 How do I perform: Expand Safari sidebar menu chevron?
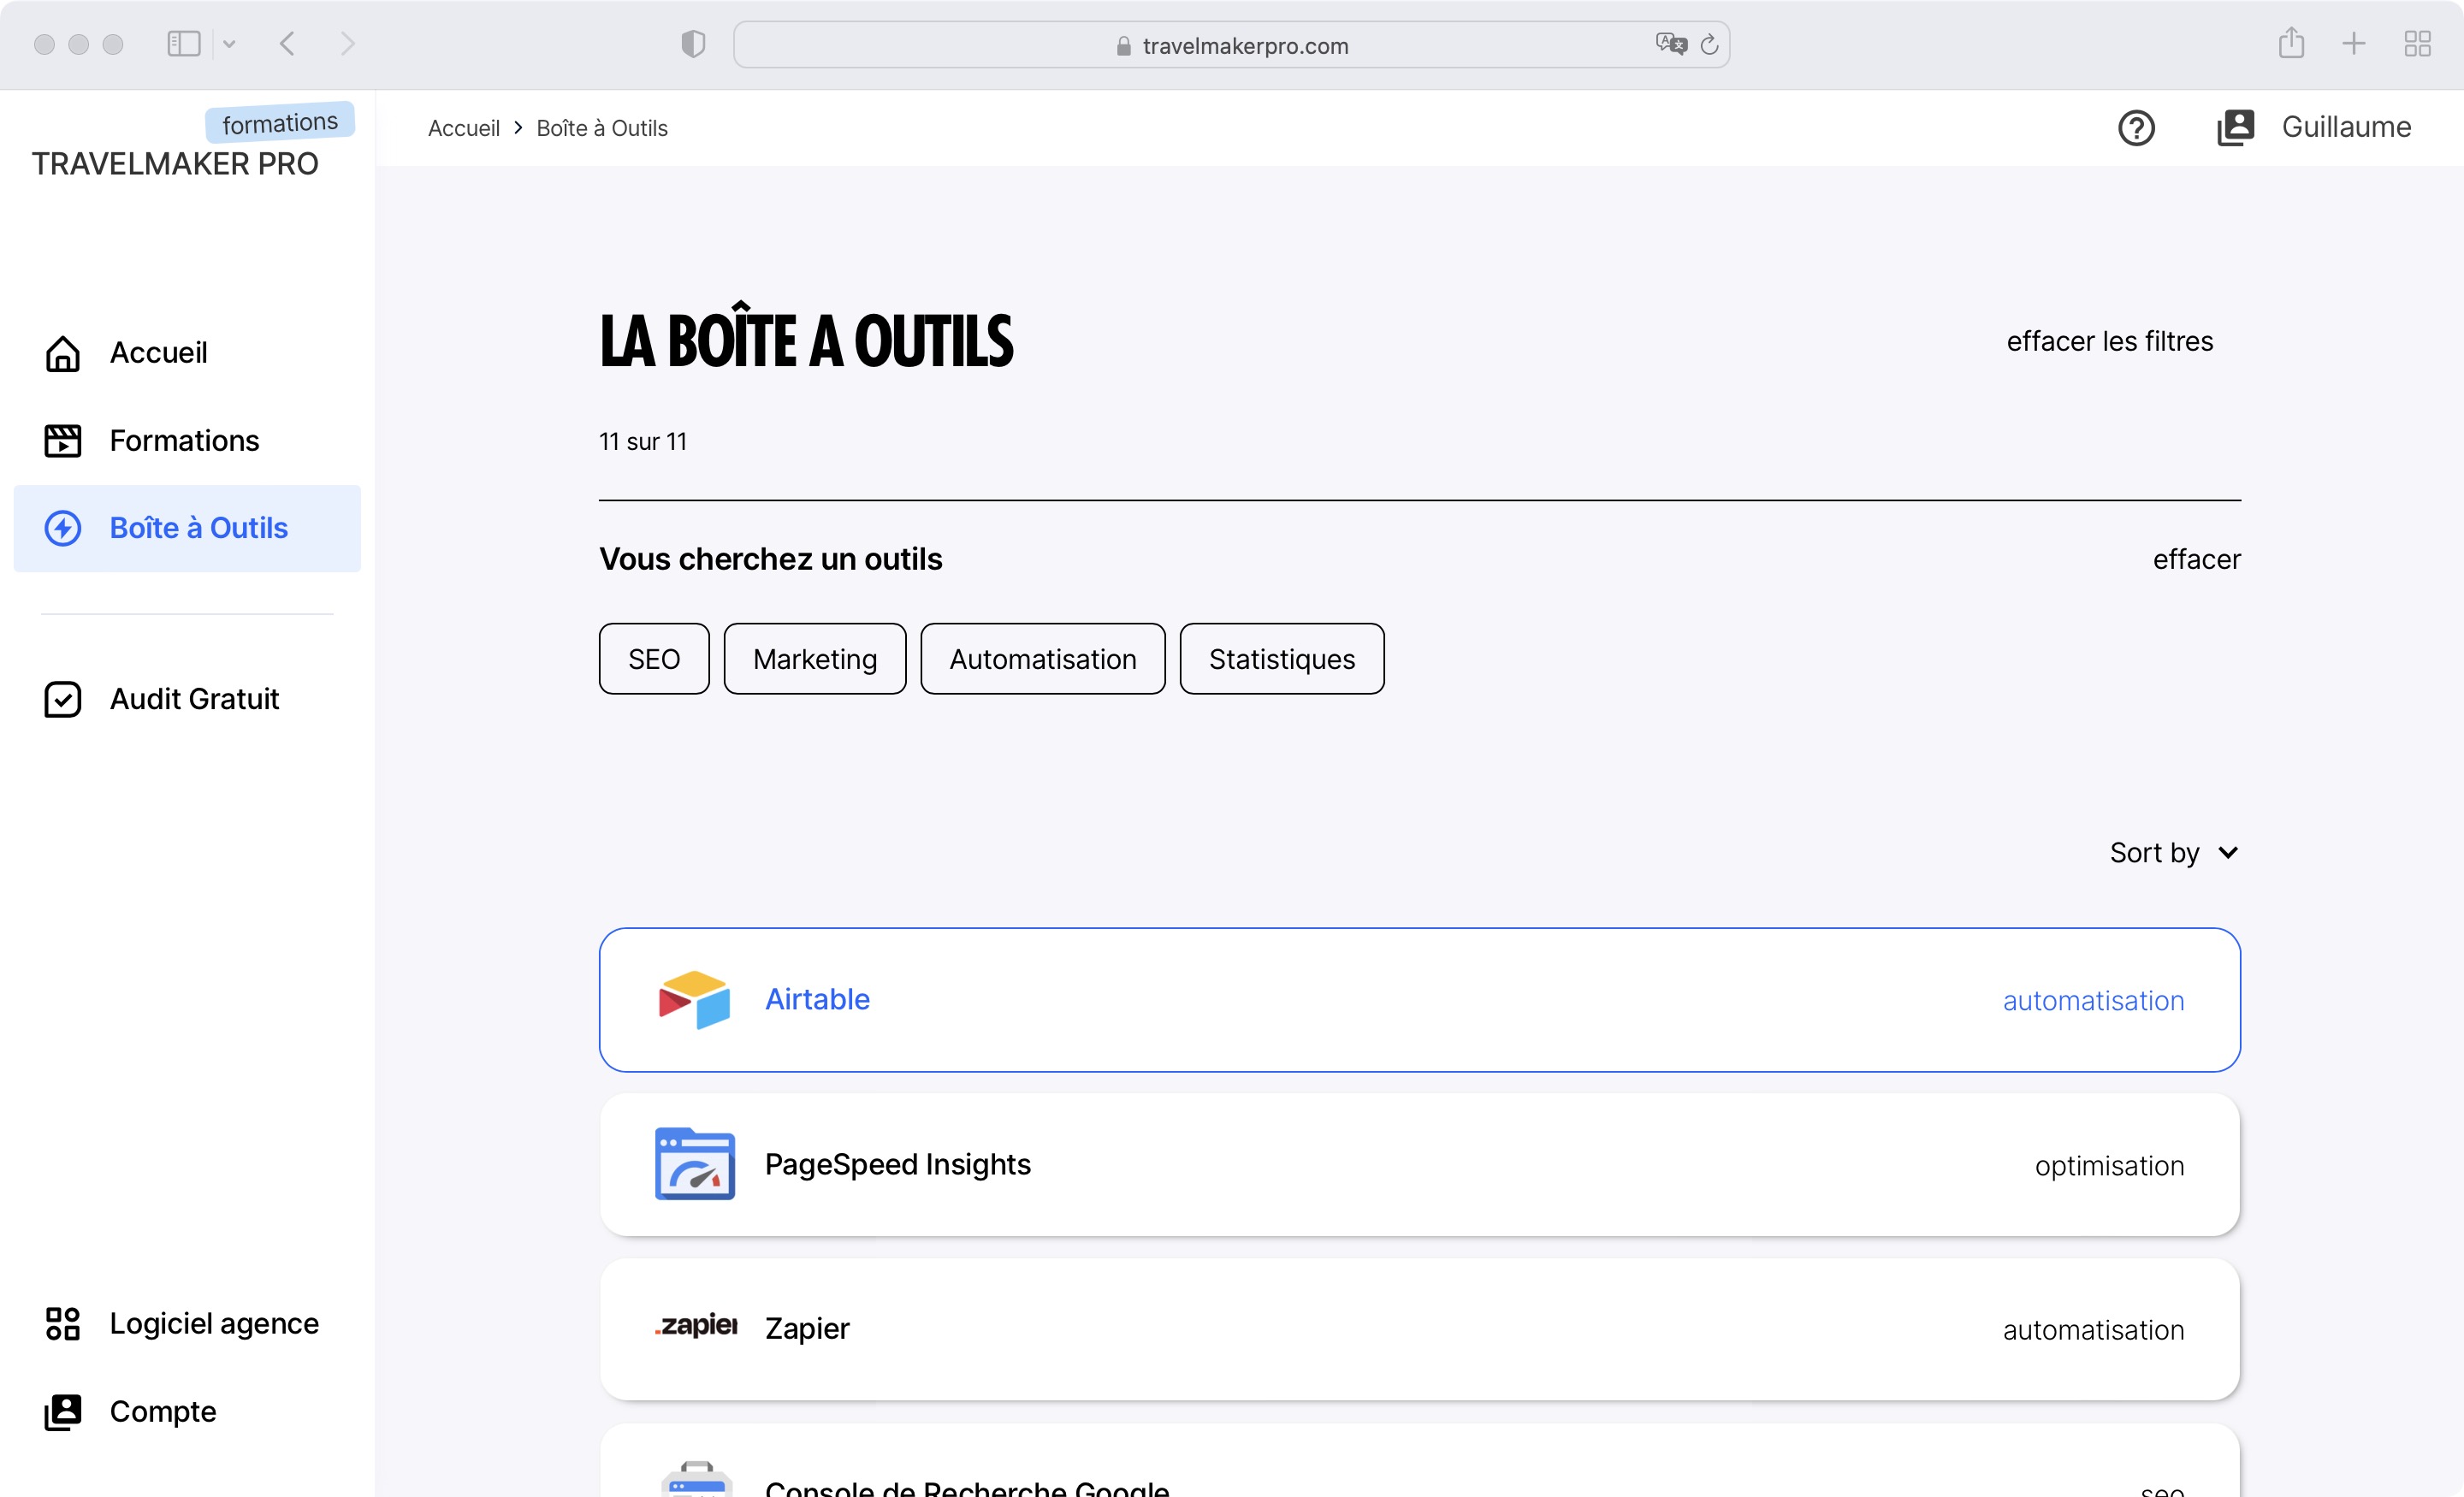click(229, 44)
